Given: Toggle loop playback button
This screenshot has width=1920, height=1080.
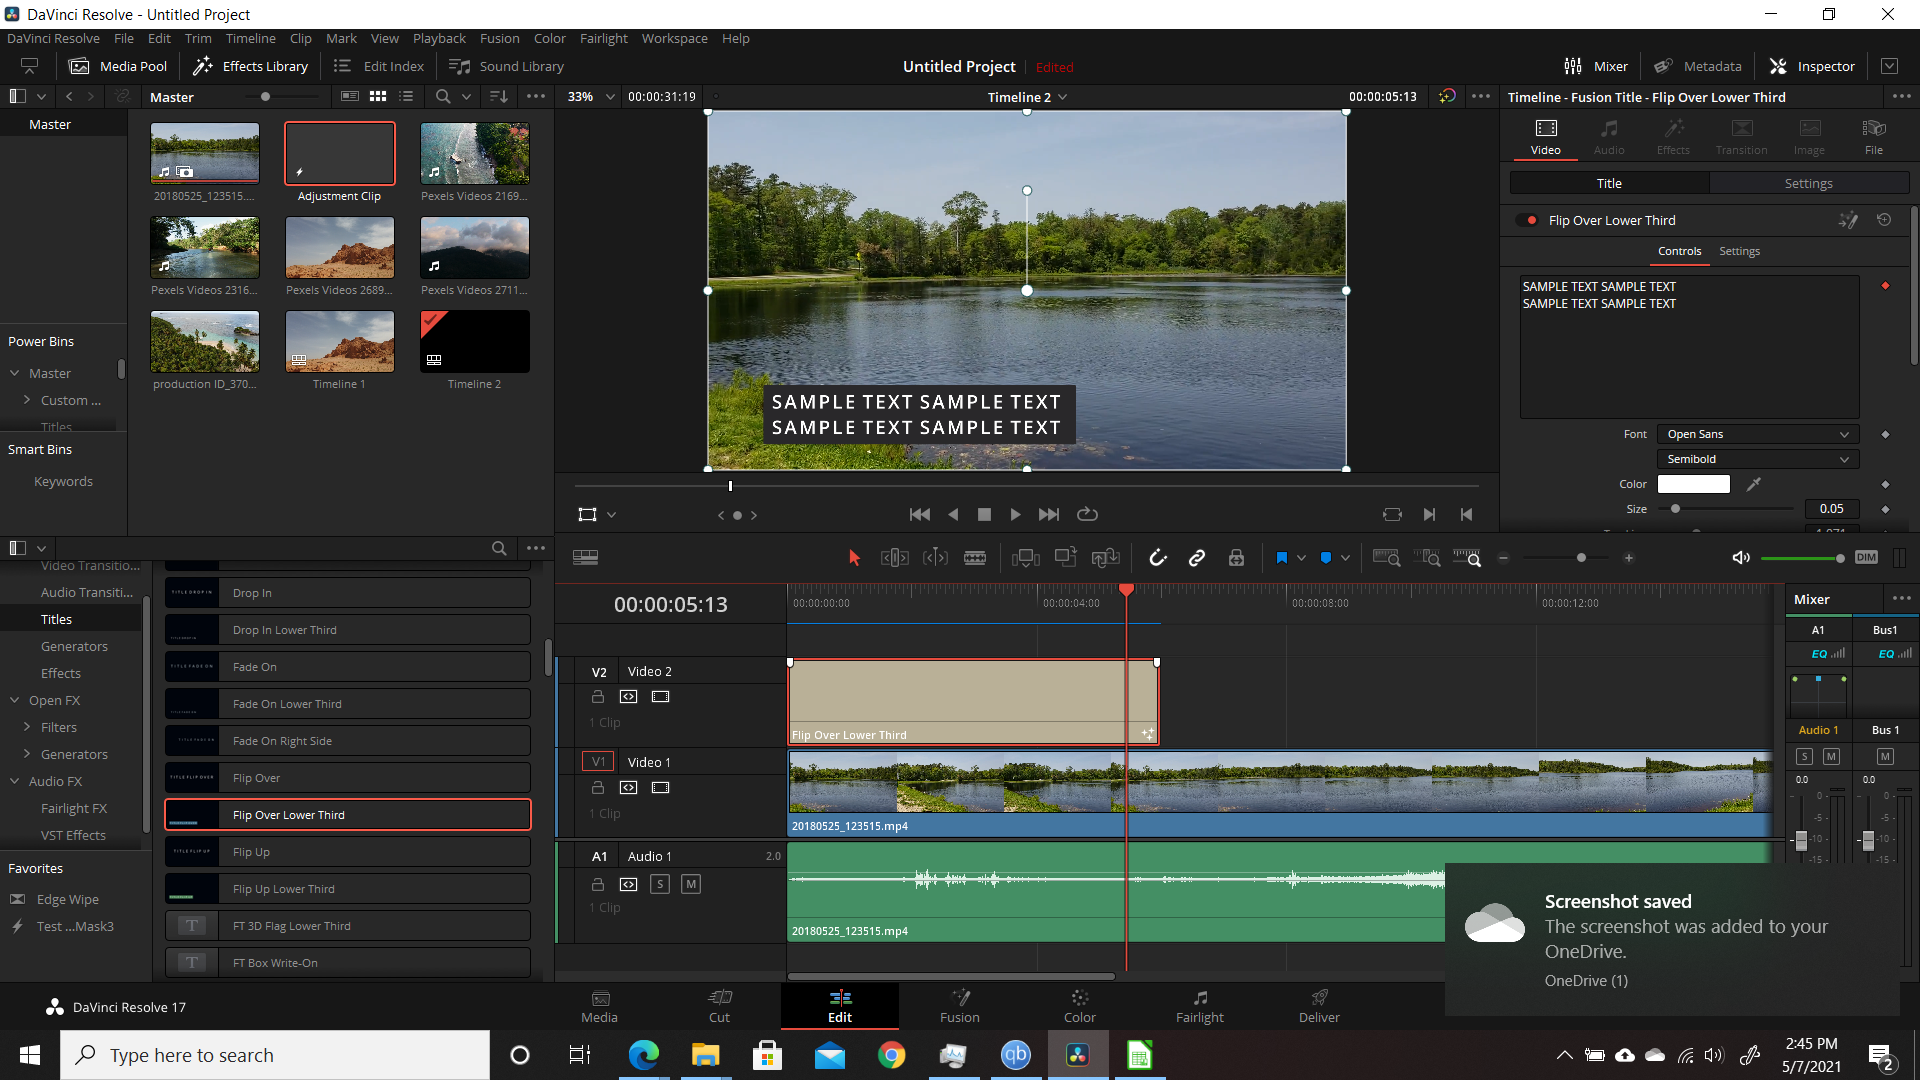Looking at the screenshot, I should (1087, 514).
